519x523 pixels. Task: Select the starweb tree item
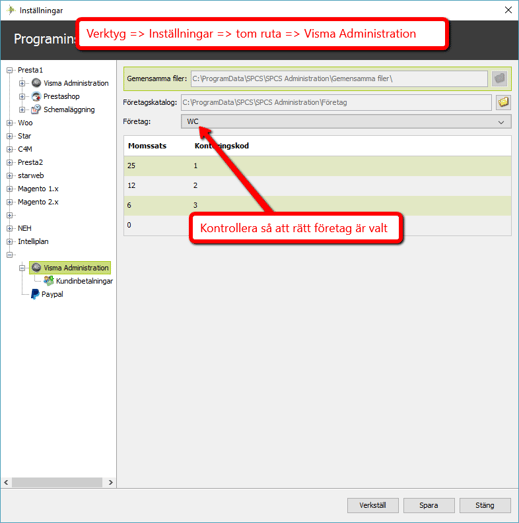click(31, 175)
